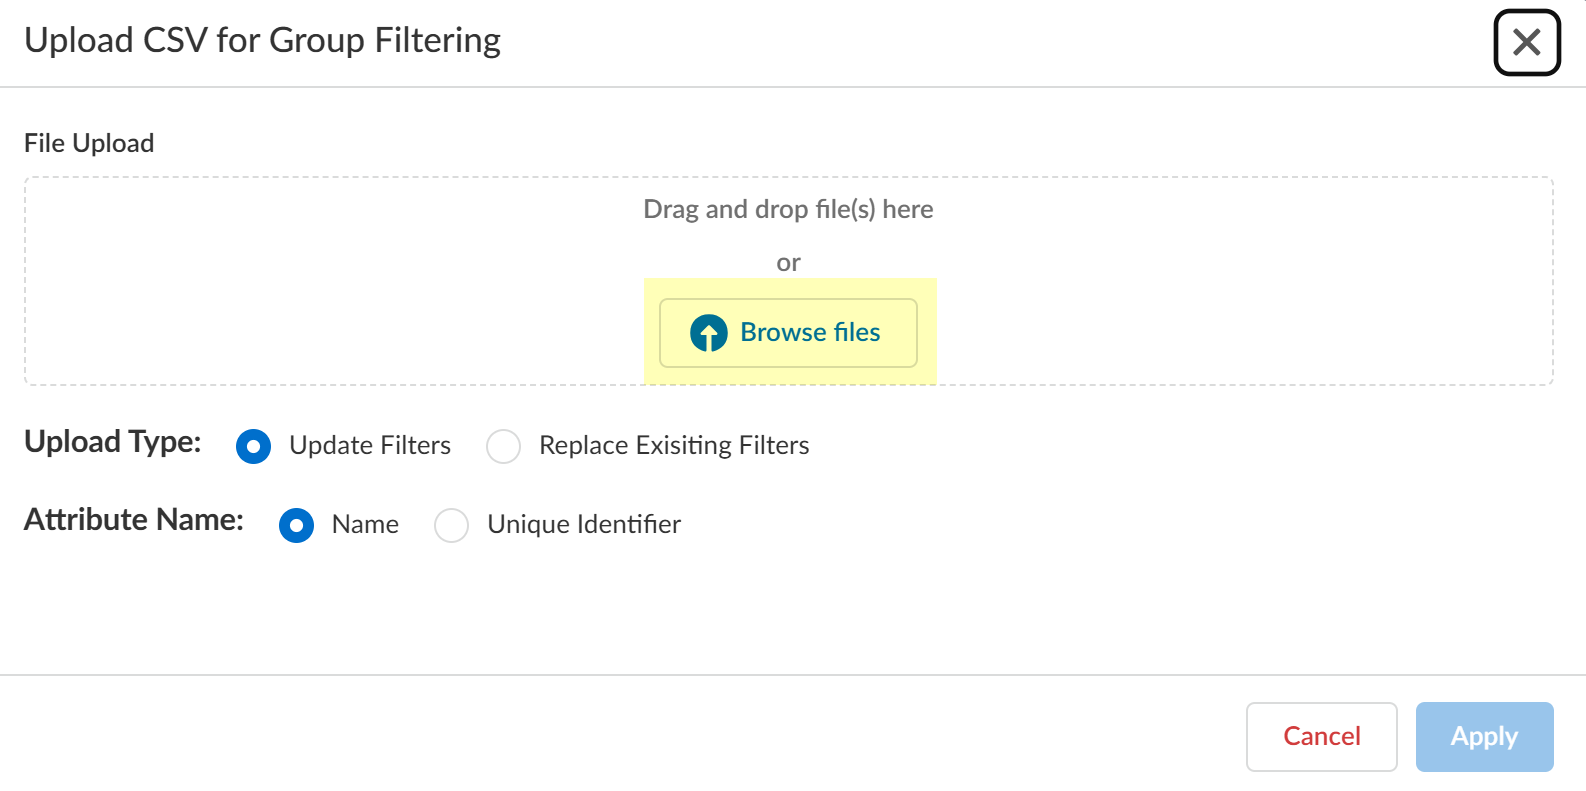Screen dimensions: 1586x791
Task: Cancel the CSV upload
Action: click(1321, 737)
